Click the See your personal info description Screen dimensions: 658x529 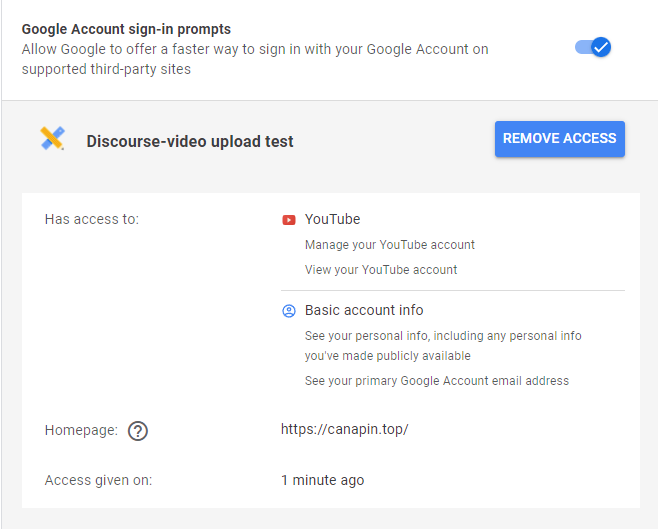pos(443,346)
